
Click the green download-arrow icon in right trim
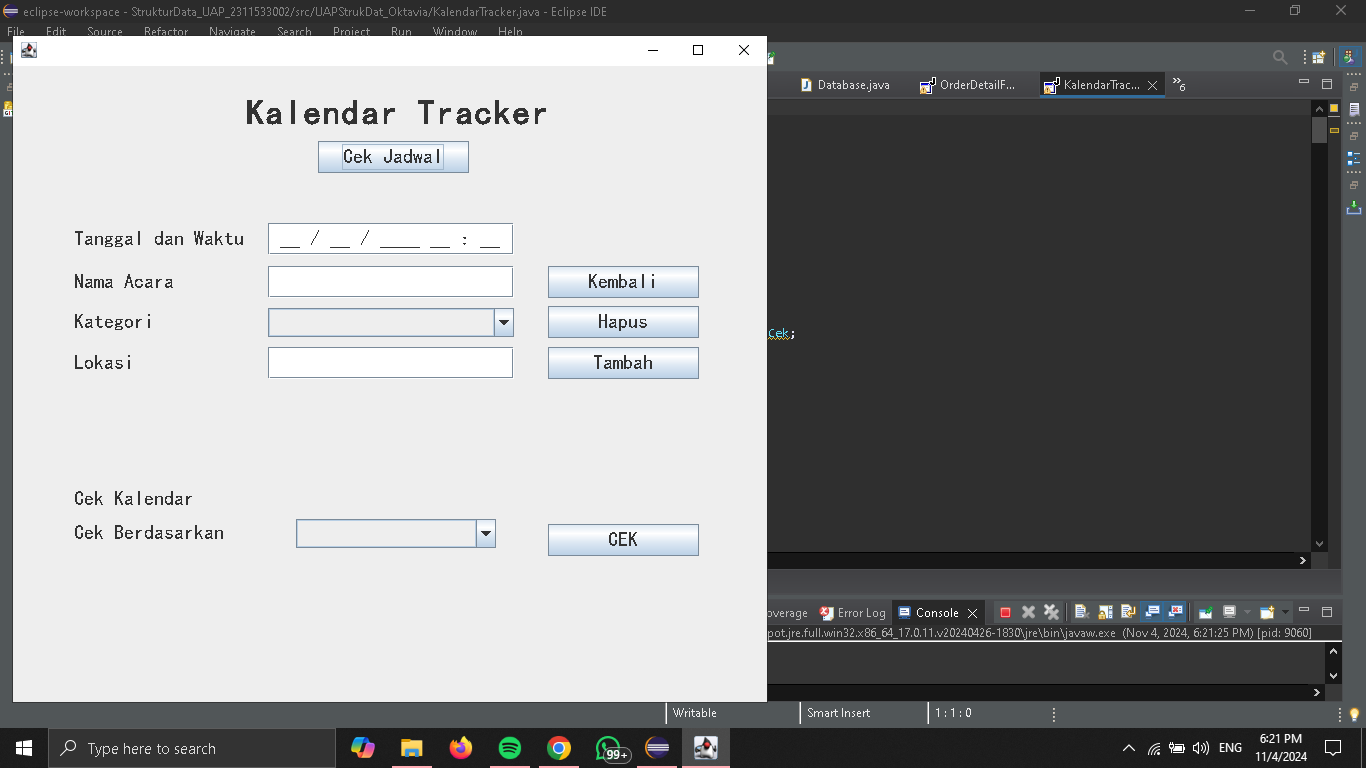click(1354, 208)
